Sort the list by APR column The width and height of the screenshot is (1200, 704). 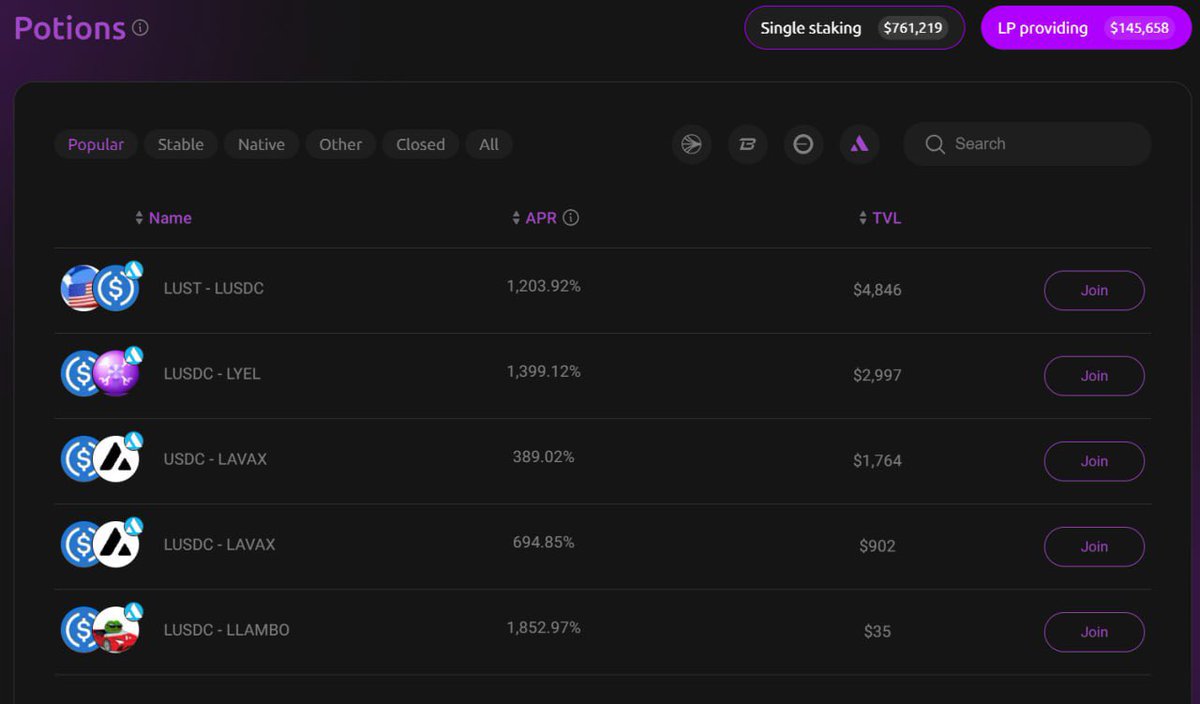(535, 218)
